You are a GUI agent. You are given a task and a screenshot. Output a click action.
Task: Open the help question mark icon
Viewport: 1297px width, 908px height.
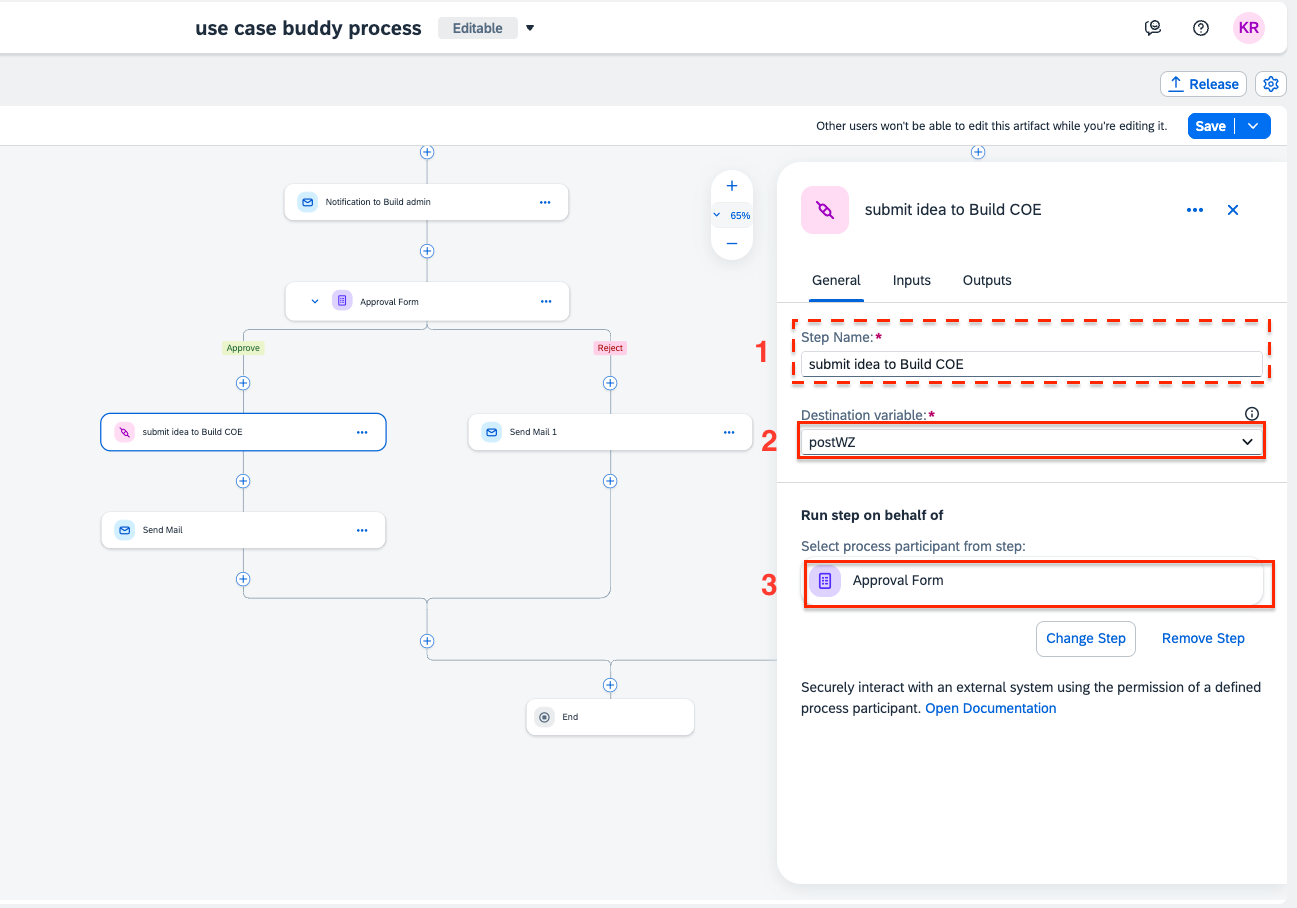pos(1201,28)
